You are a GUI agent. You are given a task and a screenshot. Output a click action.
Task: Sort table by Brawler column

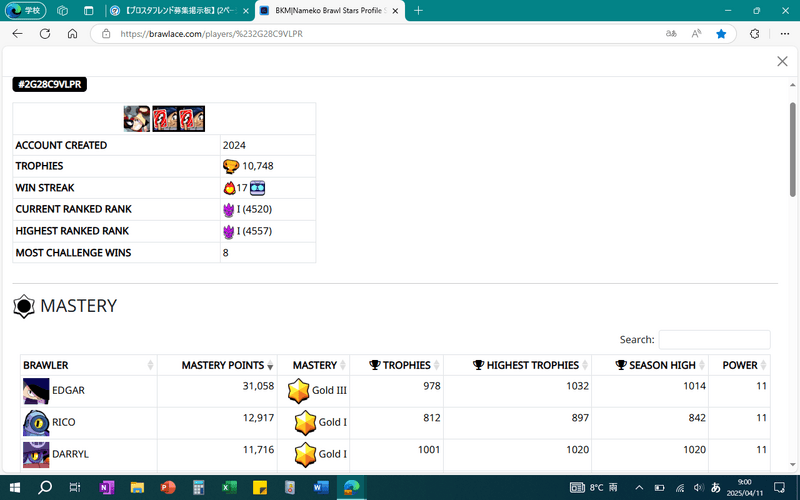[88, 365]
